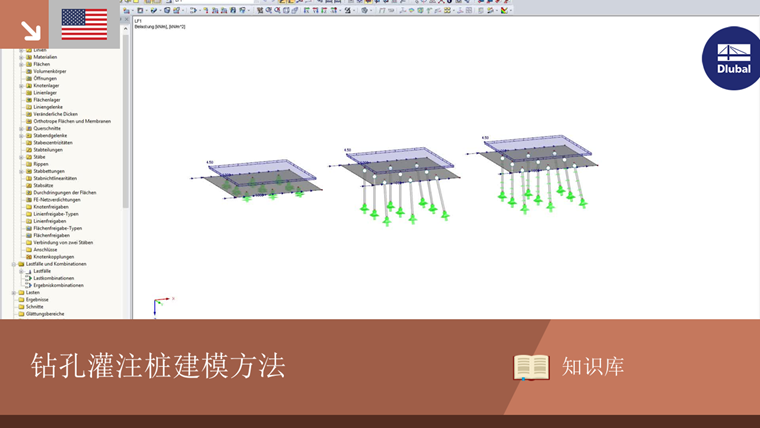Select Schnitte folder in the navigator
Screen dimensions: 760x428
pyautogui.click(x=34, y=307)
